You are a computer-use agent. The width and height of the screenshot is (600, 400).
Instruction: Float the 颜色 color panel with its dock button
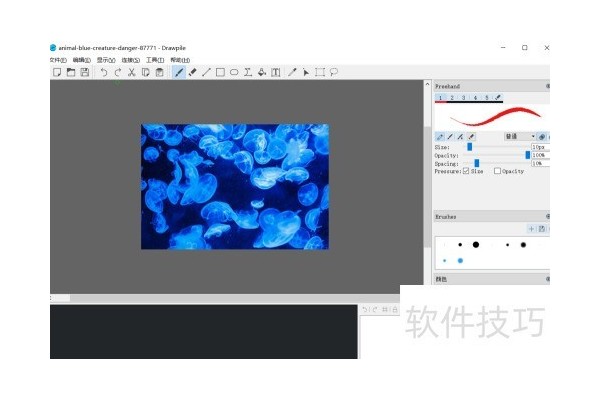tap(548, 279)
